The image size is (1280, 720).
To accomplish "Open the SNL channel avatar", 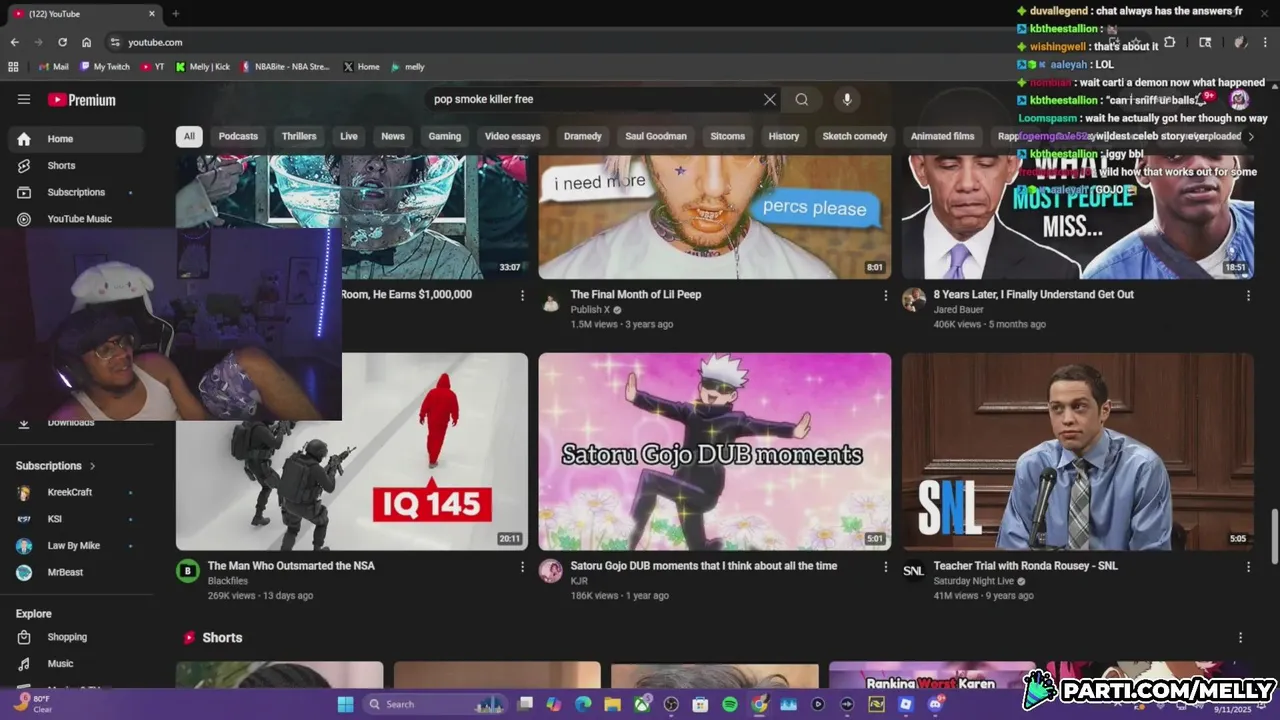I will (914, 571).
